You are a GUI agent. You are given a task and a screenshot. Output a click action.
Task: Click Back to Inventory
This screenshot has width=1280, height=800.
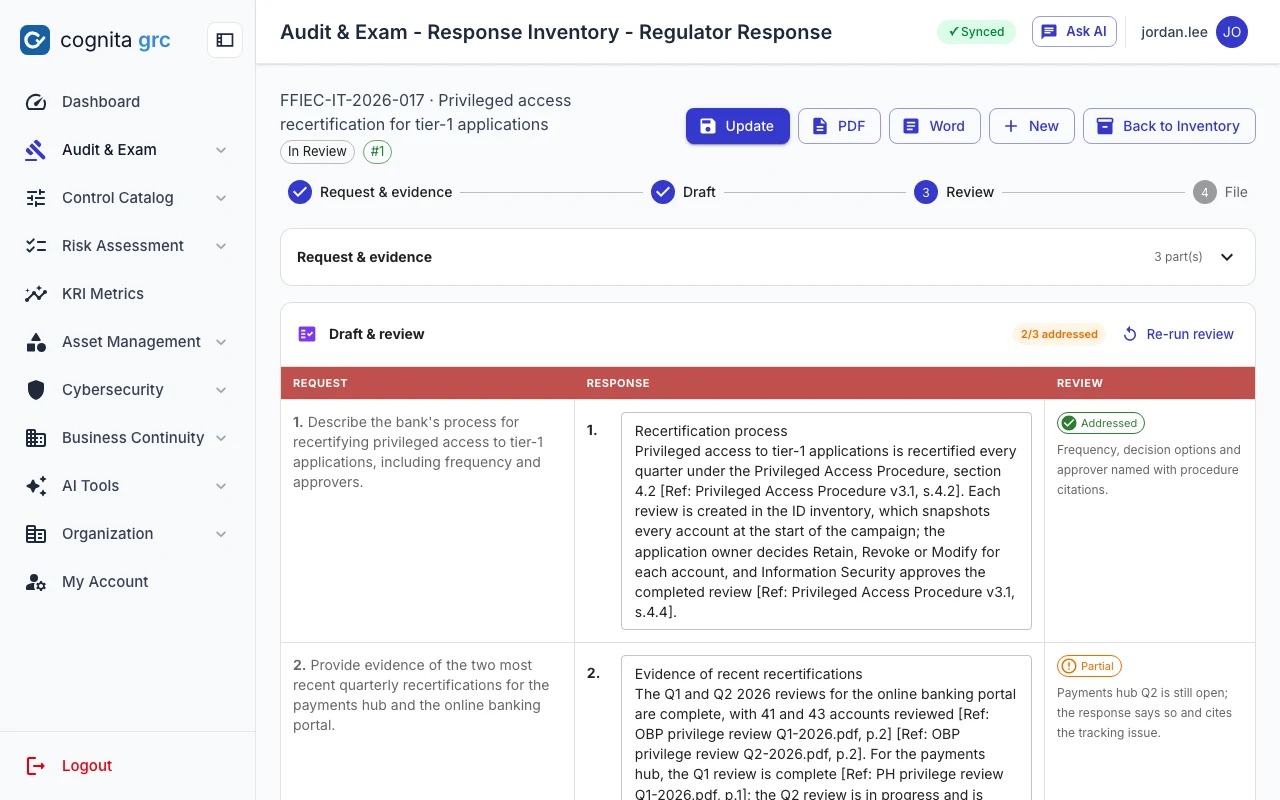click(x=1169, y=126)
